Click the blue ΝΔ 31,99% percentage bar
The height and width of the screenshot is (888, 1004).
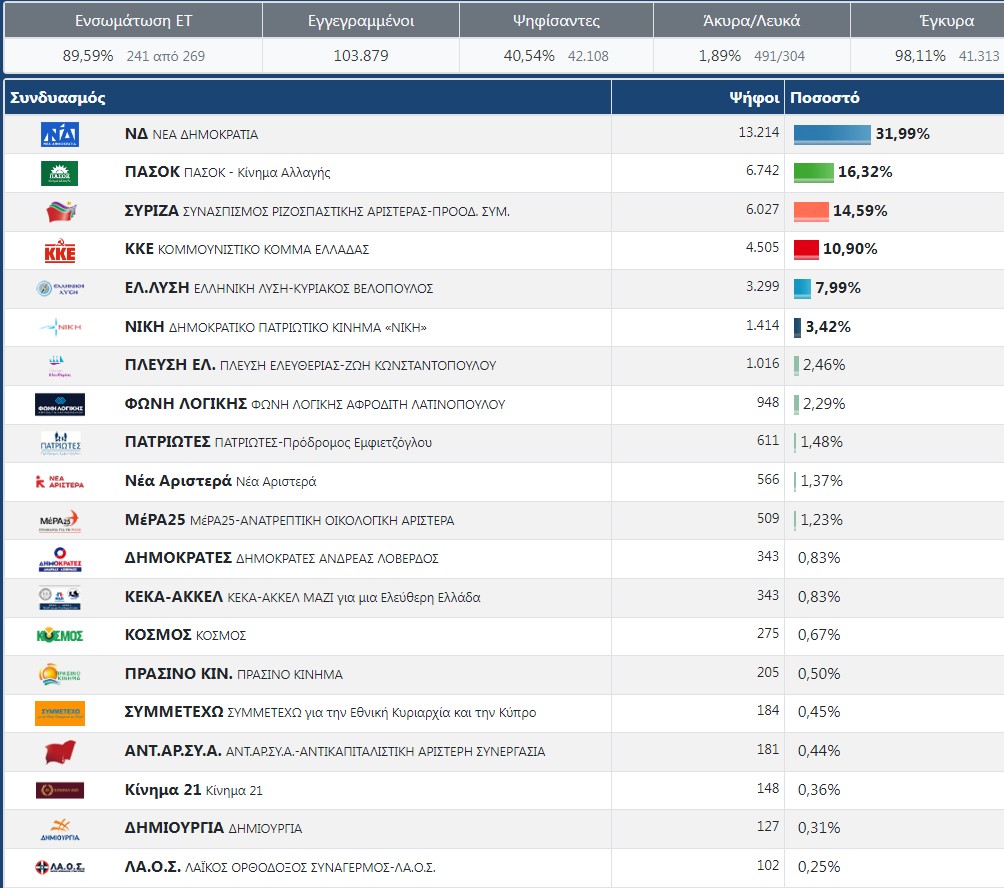pos(832,134)
